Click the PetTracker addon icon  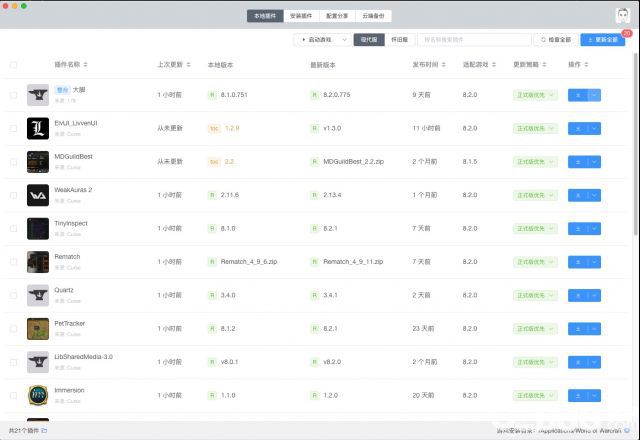coord(38,328)
